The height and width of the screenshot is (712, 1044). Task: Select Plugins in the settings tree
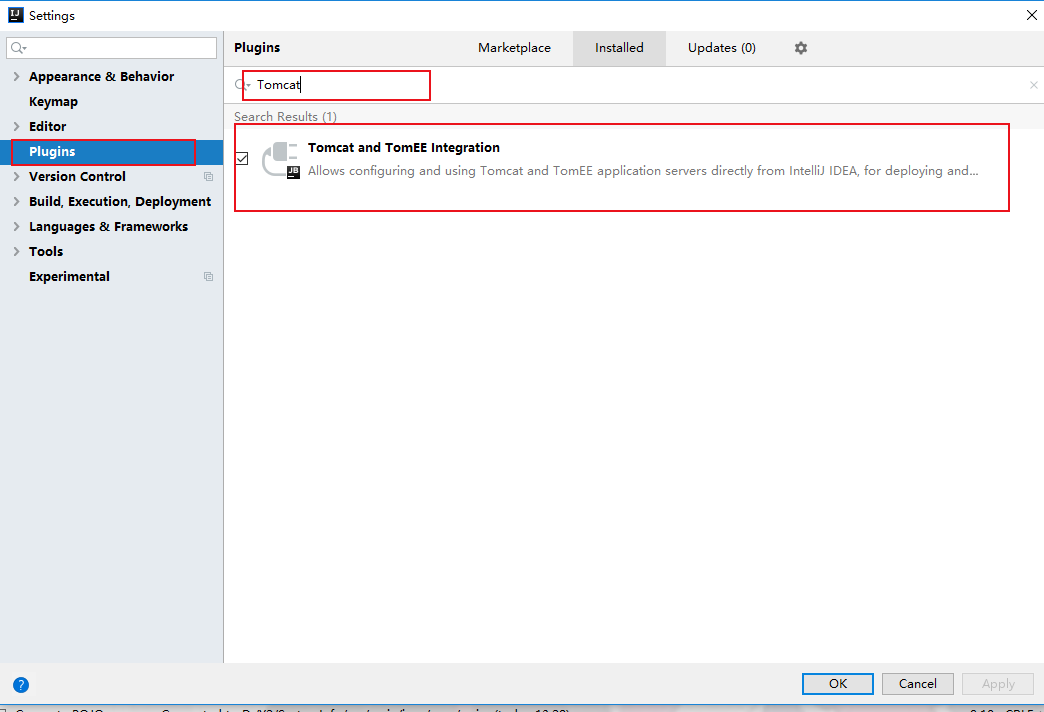[x=52, y=152]
